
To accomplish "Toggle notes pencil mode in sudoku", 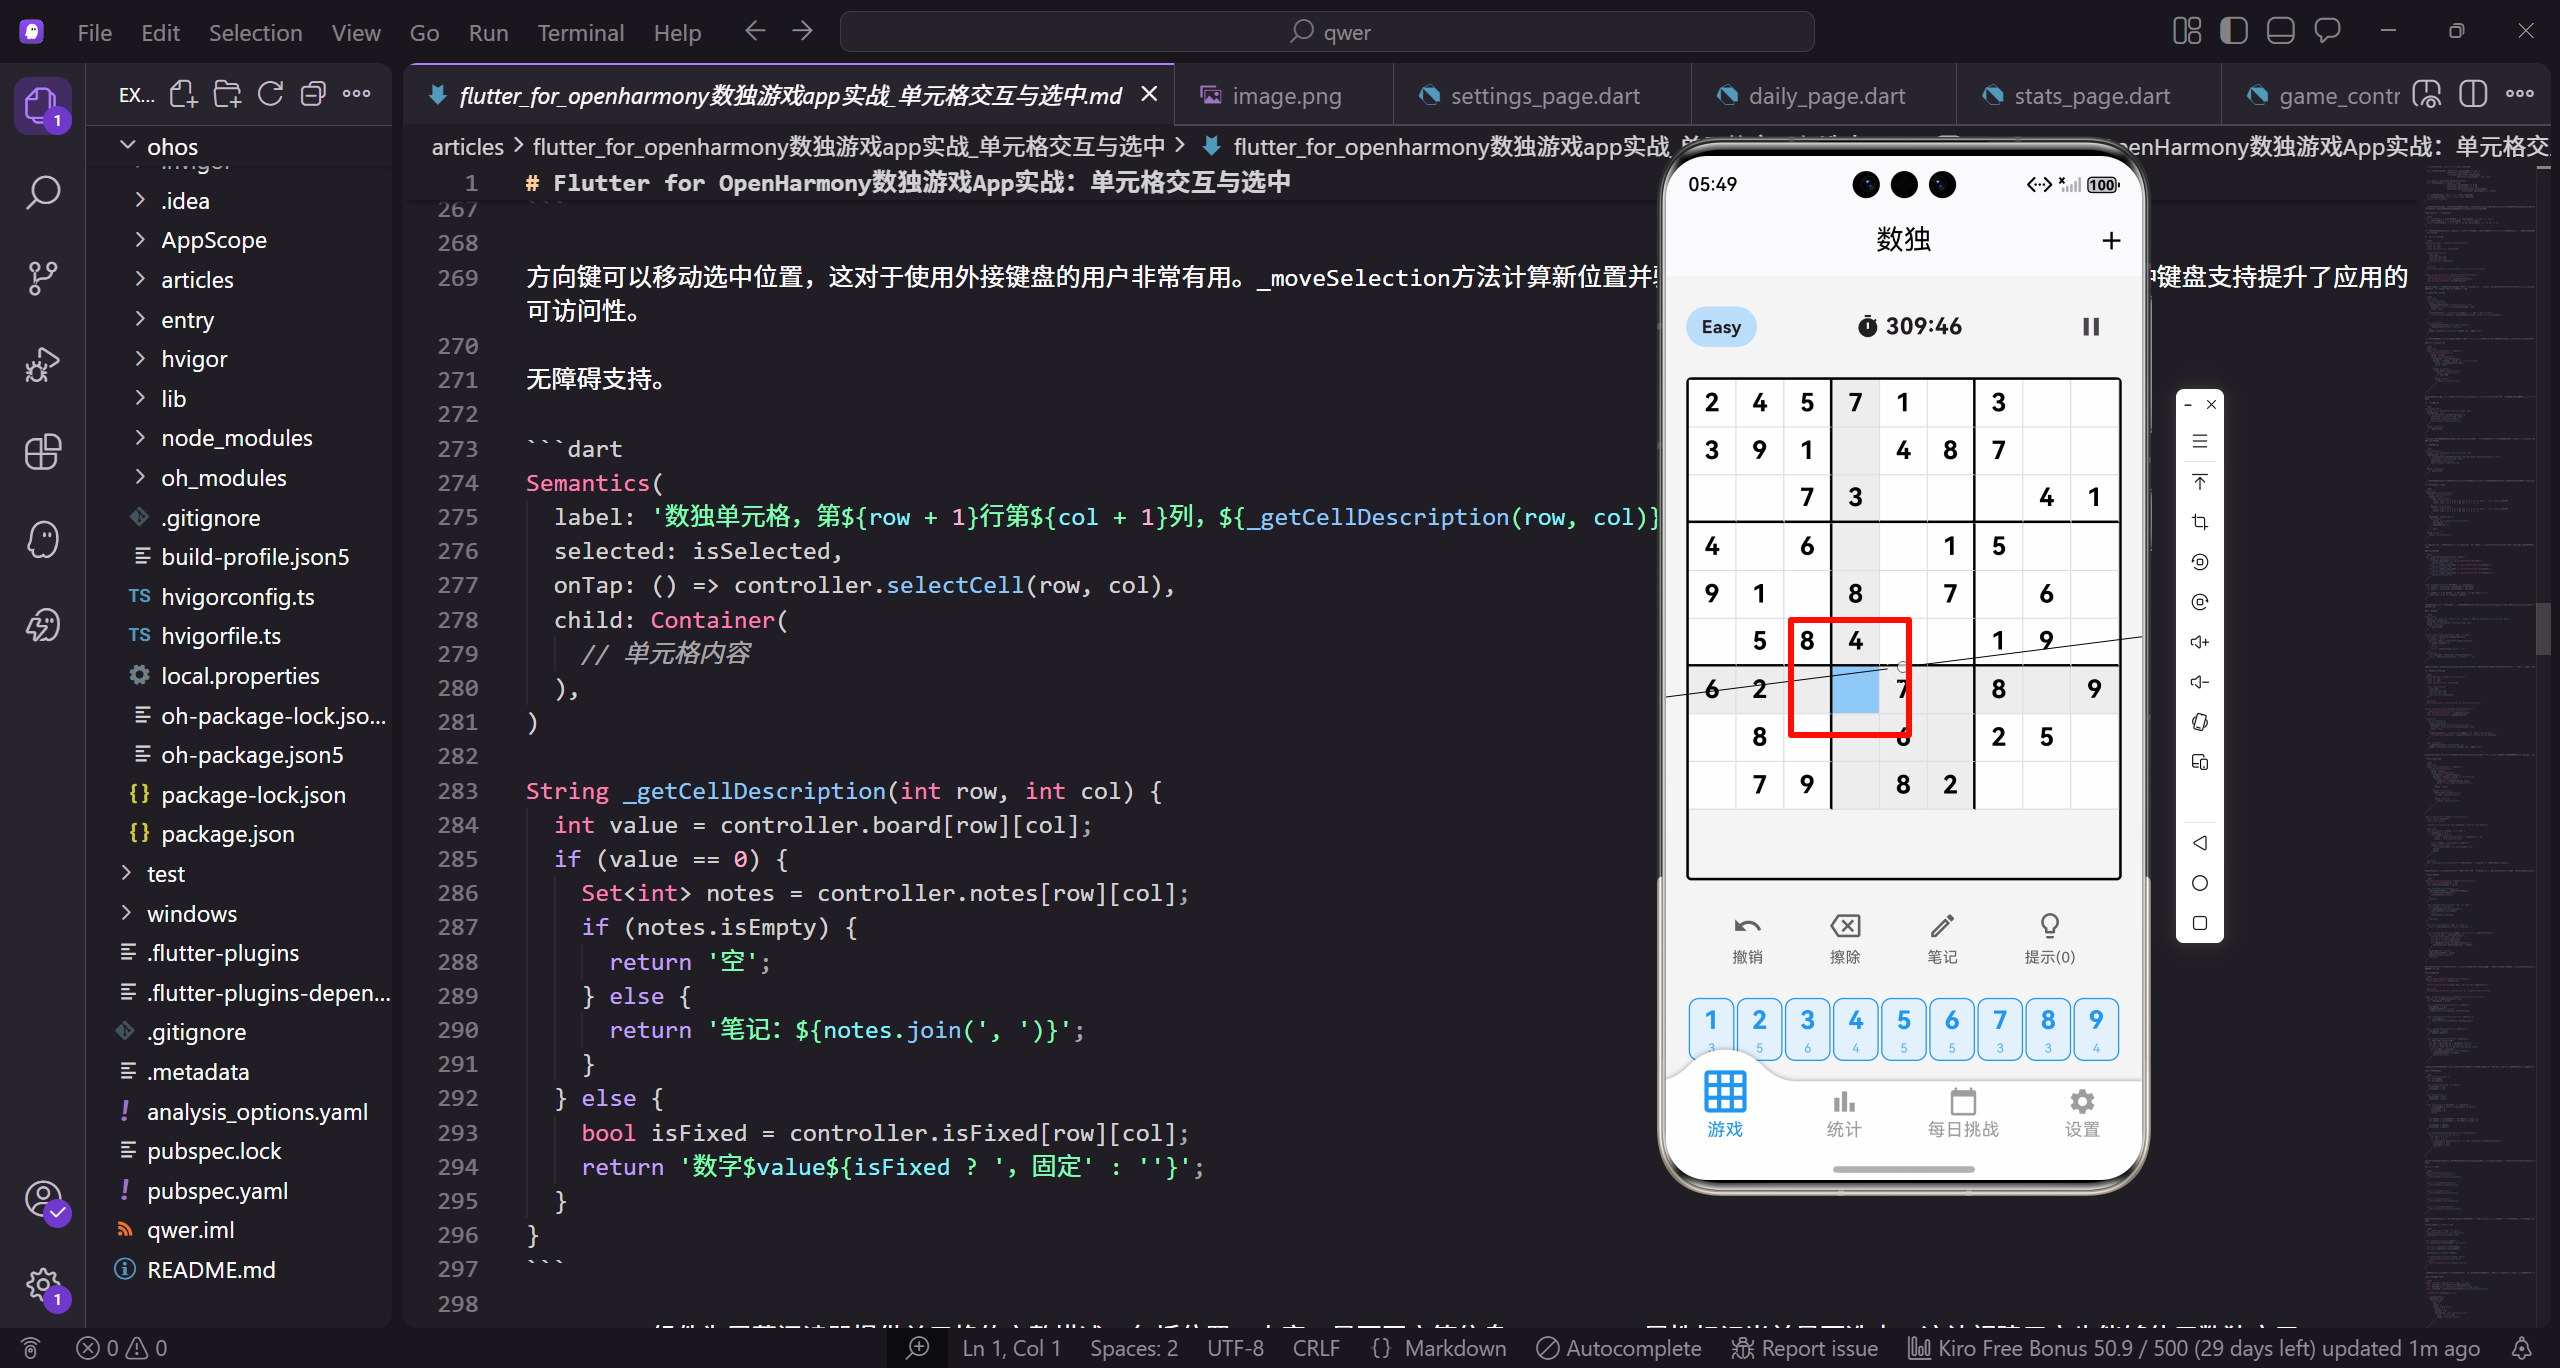I will pyautogui.click(x=1942, y=938).
